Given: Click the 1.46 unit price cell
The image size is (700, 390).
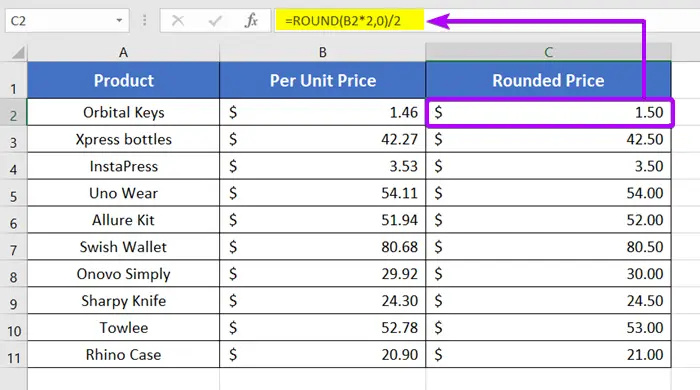Looking at the screenshot, I should point(322,112).
